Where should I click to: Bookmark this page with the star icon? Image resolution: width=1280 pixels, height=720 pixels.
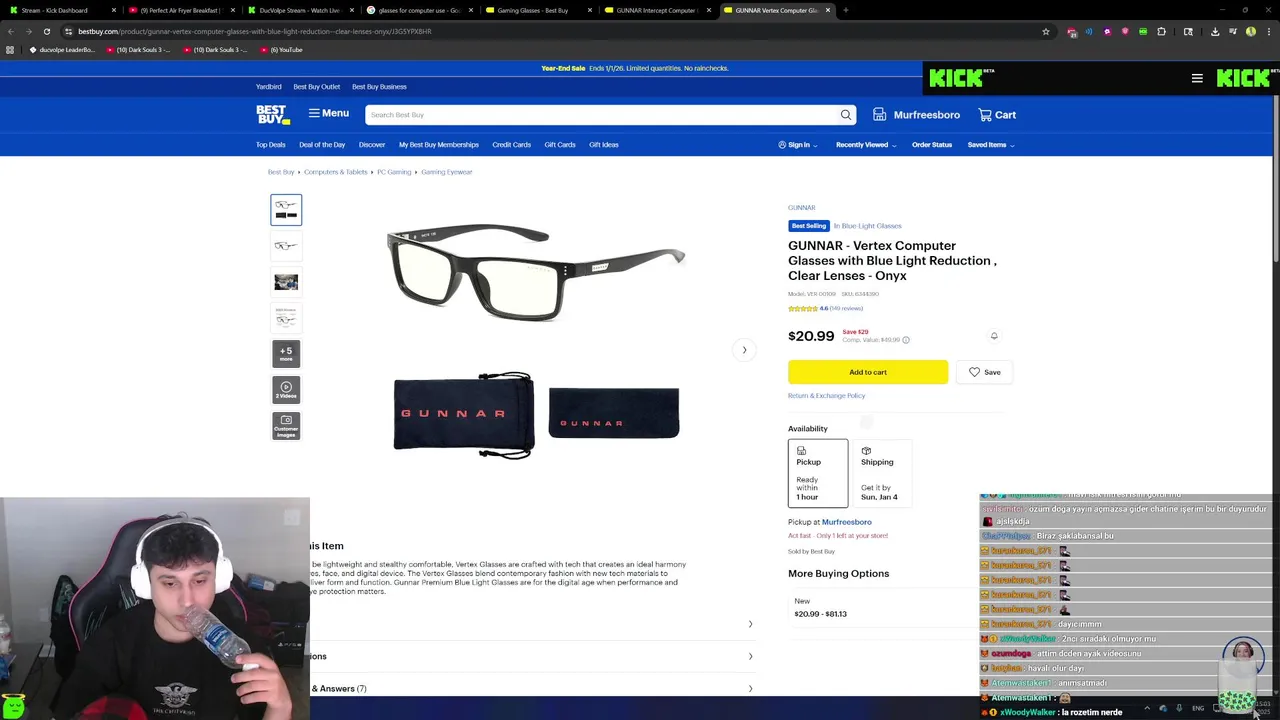(x=1046, y=31)
